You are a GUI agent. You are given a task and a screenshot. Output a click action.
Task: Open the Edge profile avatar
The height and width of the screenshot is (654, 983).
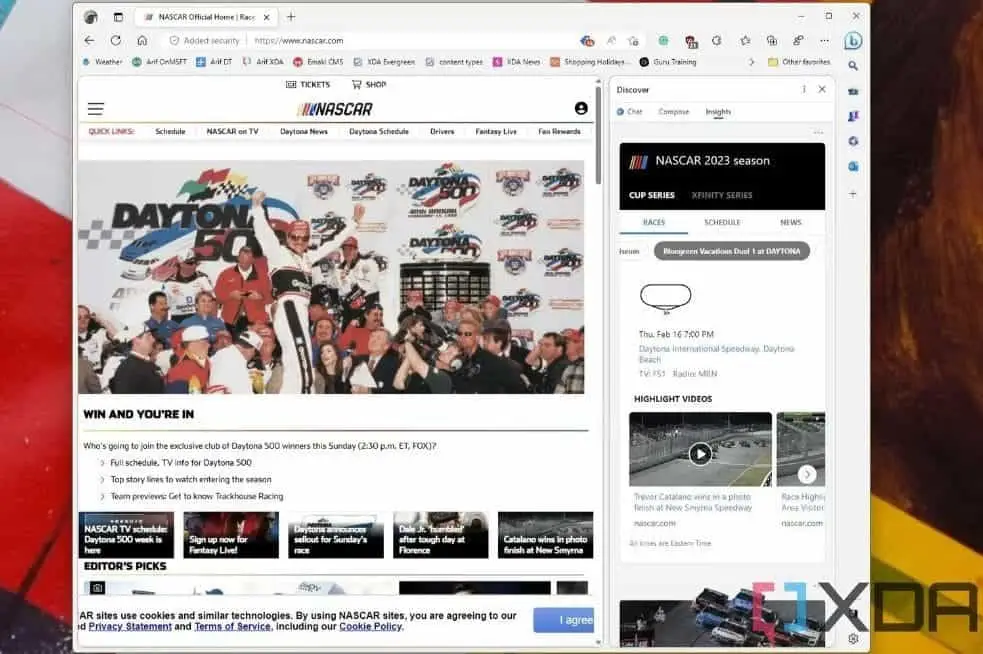pos(91,18)
